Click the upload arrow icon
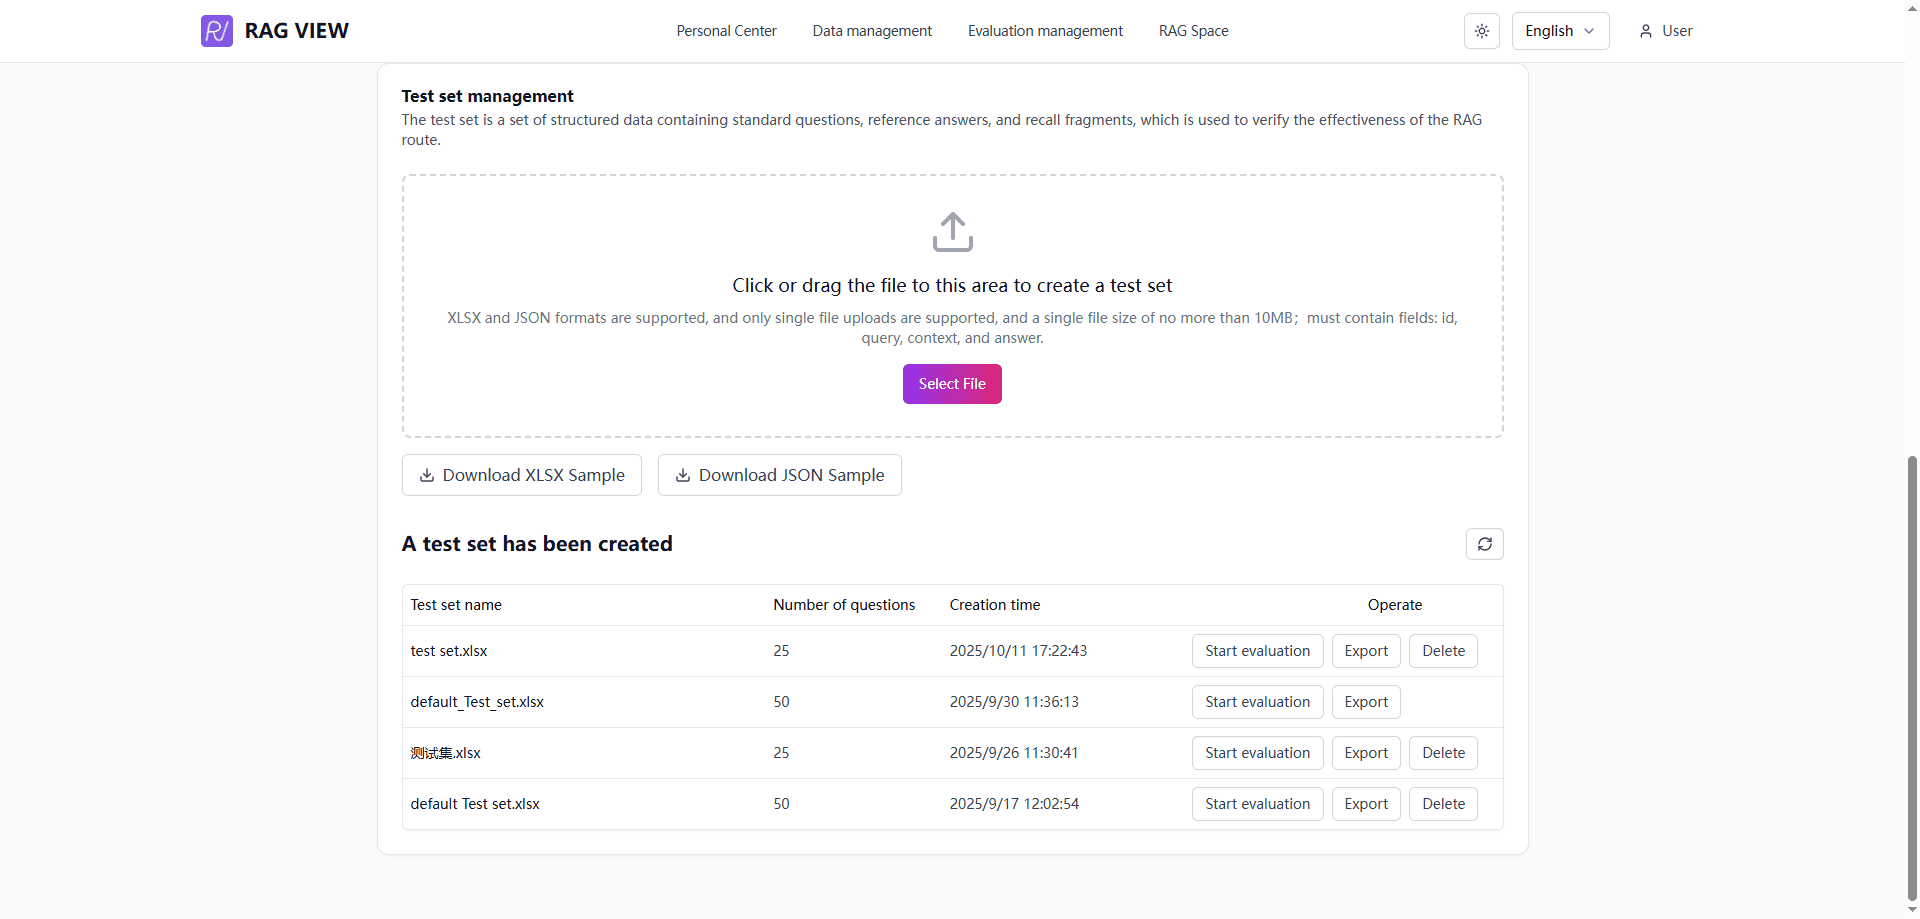1920x919 pixels. (951, 231)
